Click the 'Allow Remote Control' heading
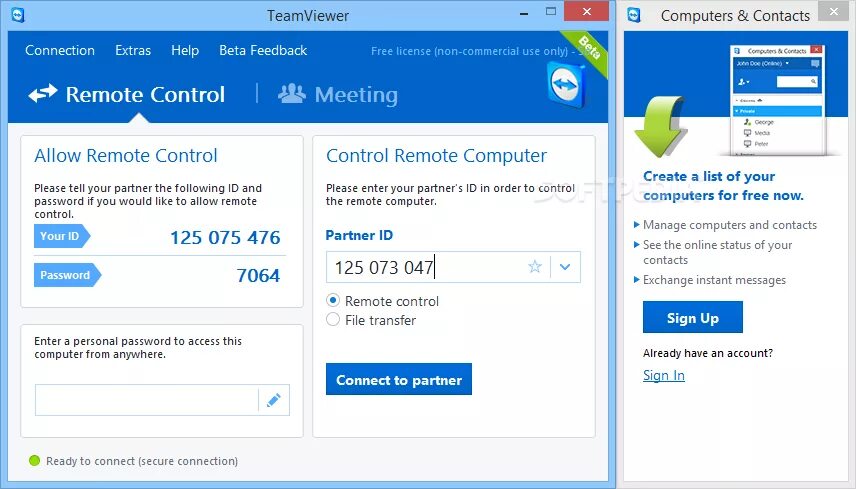The width and height of the screenshot is (856, 489). click(x=126, y=156)
